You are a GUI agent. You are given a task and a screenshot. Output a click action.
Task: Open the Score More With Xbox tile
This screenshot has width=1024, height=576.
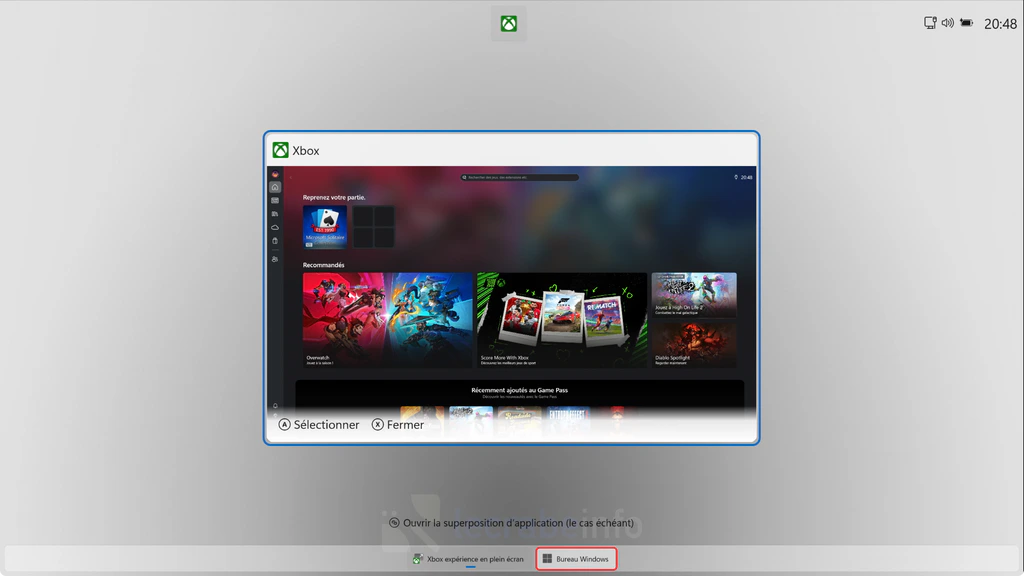pyautogui.click(x=562, y=320)
